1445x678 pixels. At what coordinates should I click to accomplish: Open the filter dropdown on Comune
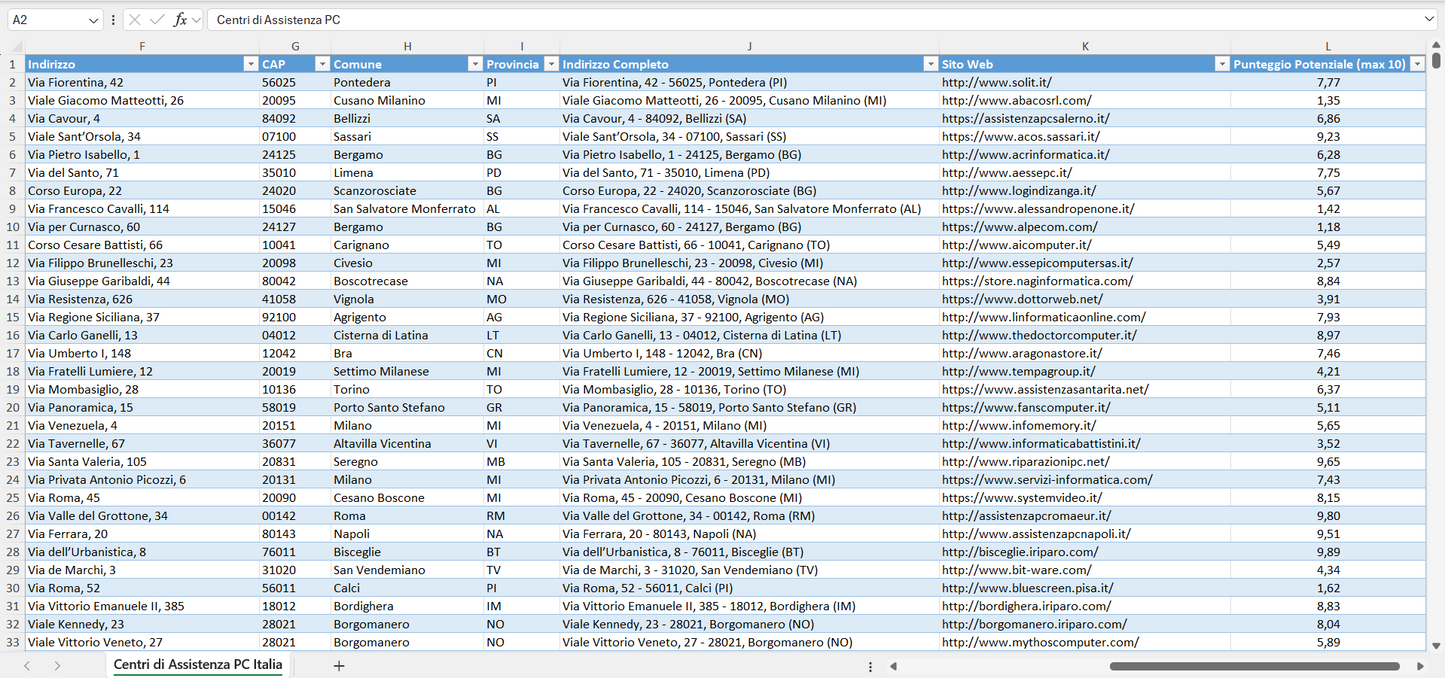(x=475, y=63)
